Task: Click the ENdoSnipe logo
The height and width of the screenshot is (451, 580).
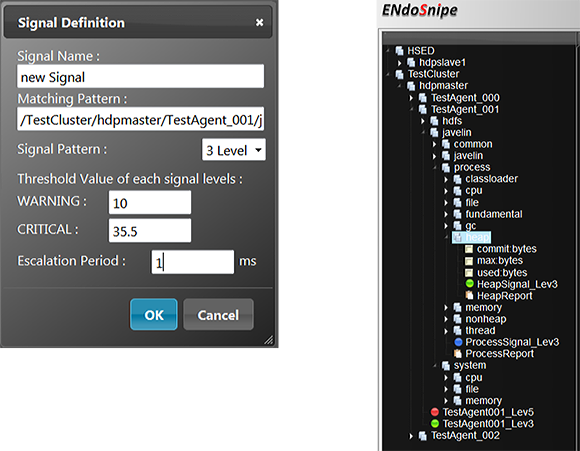Action: click(x=419, y=10)
